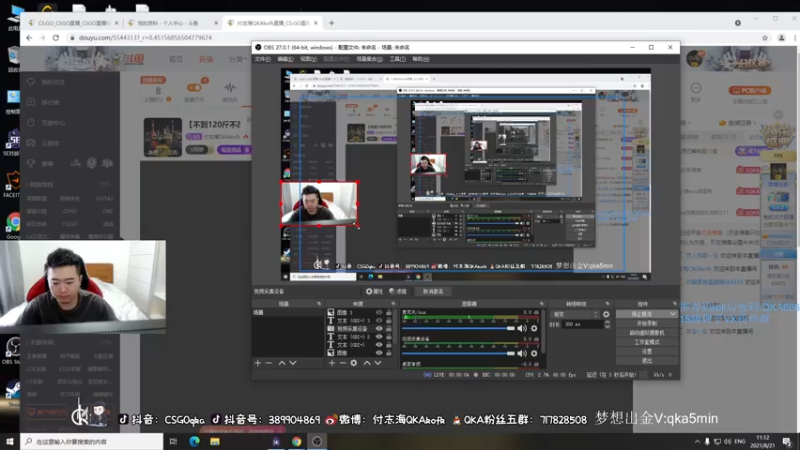The width and height of the screenshot is (800, 450).
Task: Switch to OBS Studio in the taskbar
Action: coord(317,441)
